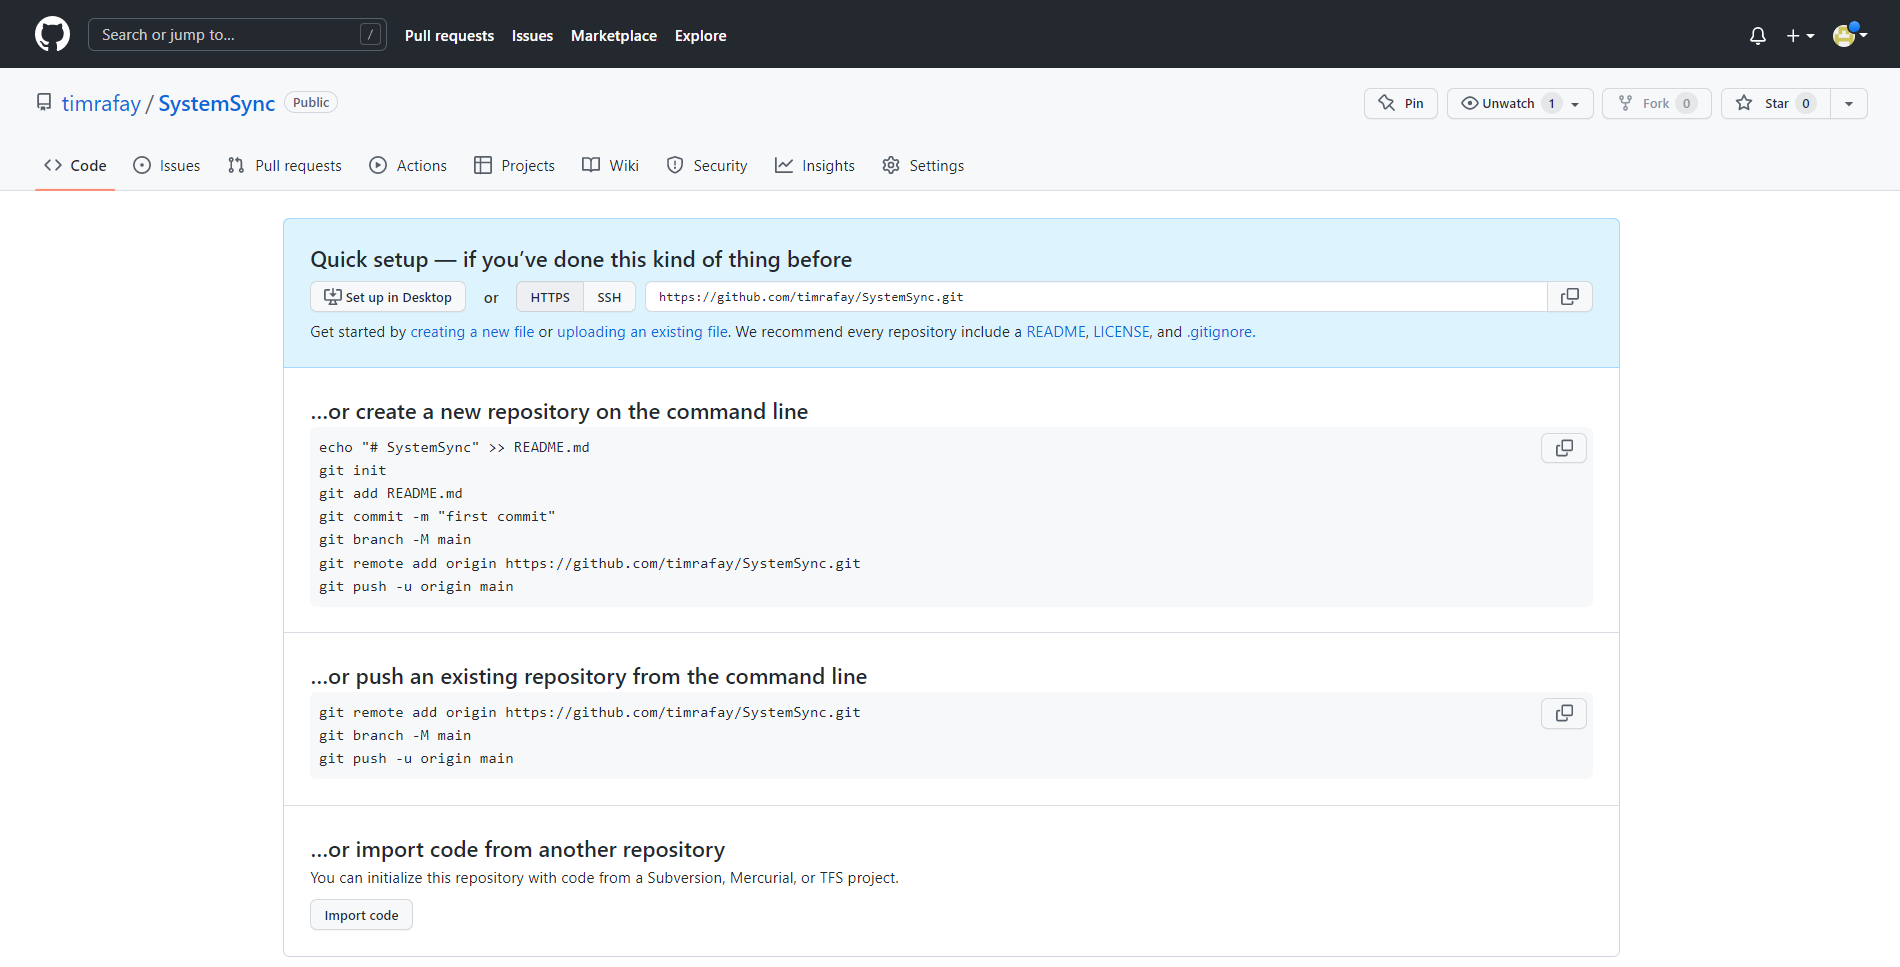
Task: Click the slash shortcut hint in search
Action: click(370, 34)
